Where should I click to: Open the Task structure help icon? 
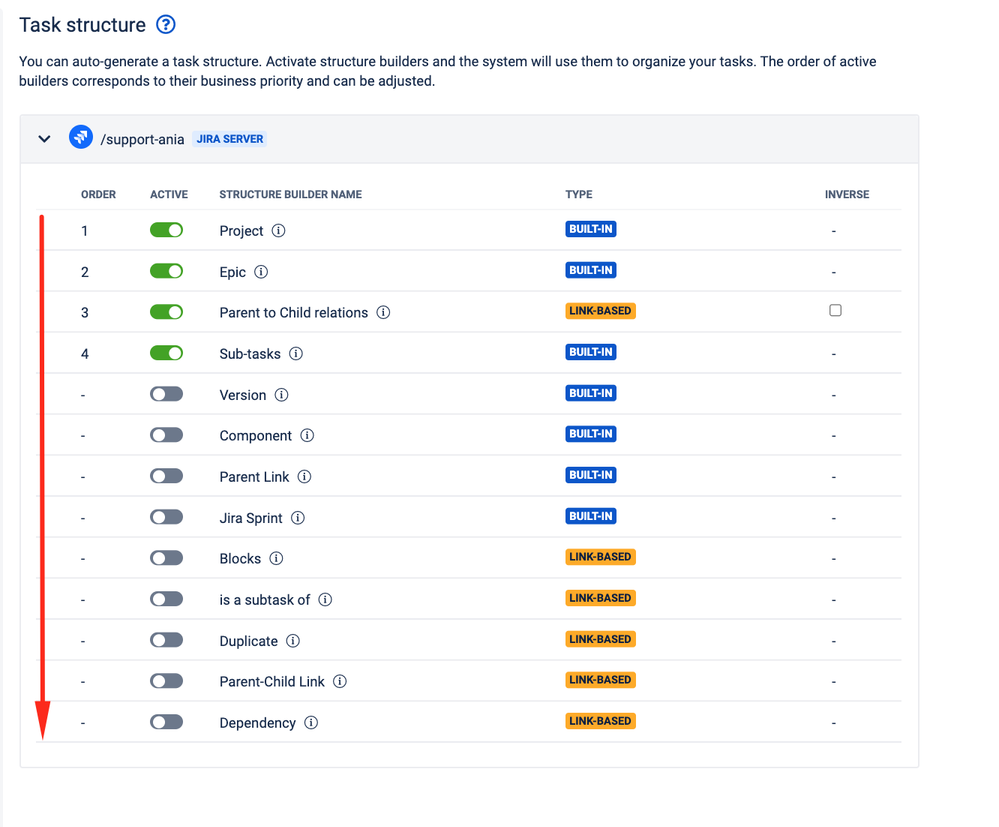[166, 25]
